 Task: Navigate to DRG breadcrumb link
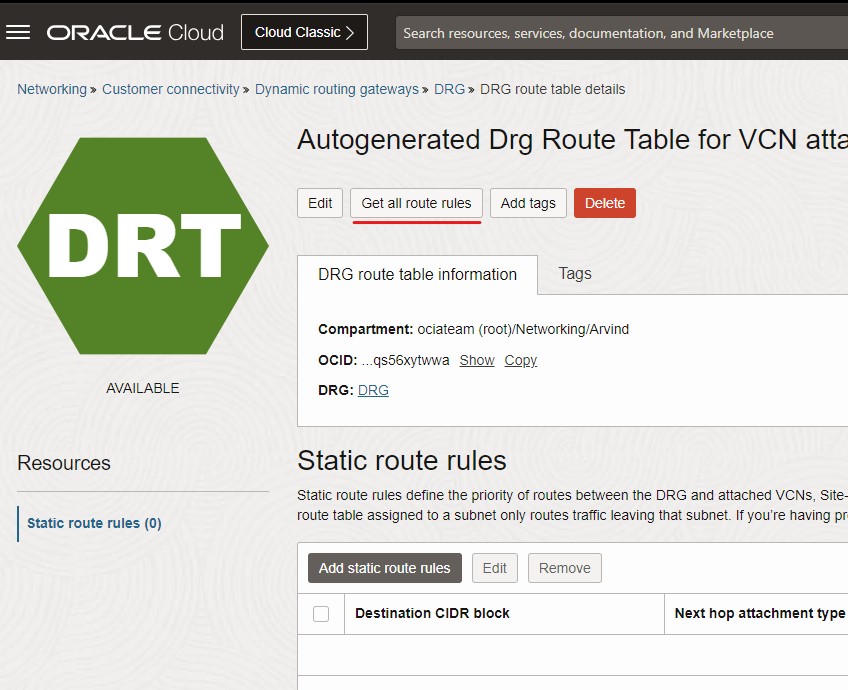pyautogui.click(x=449, y=89)
